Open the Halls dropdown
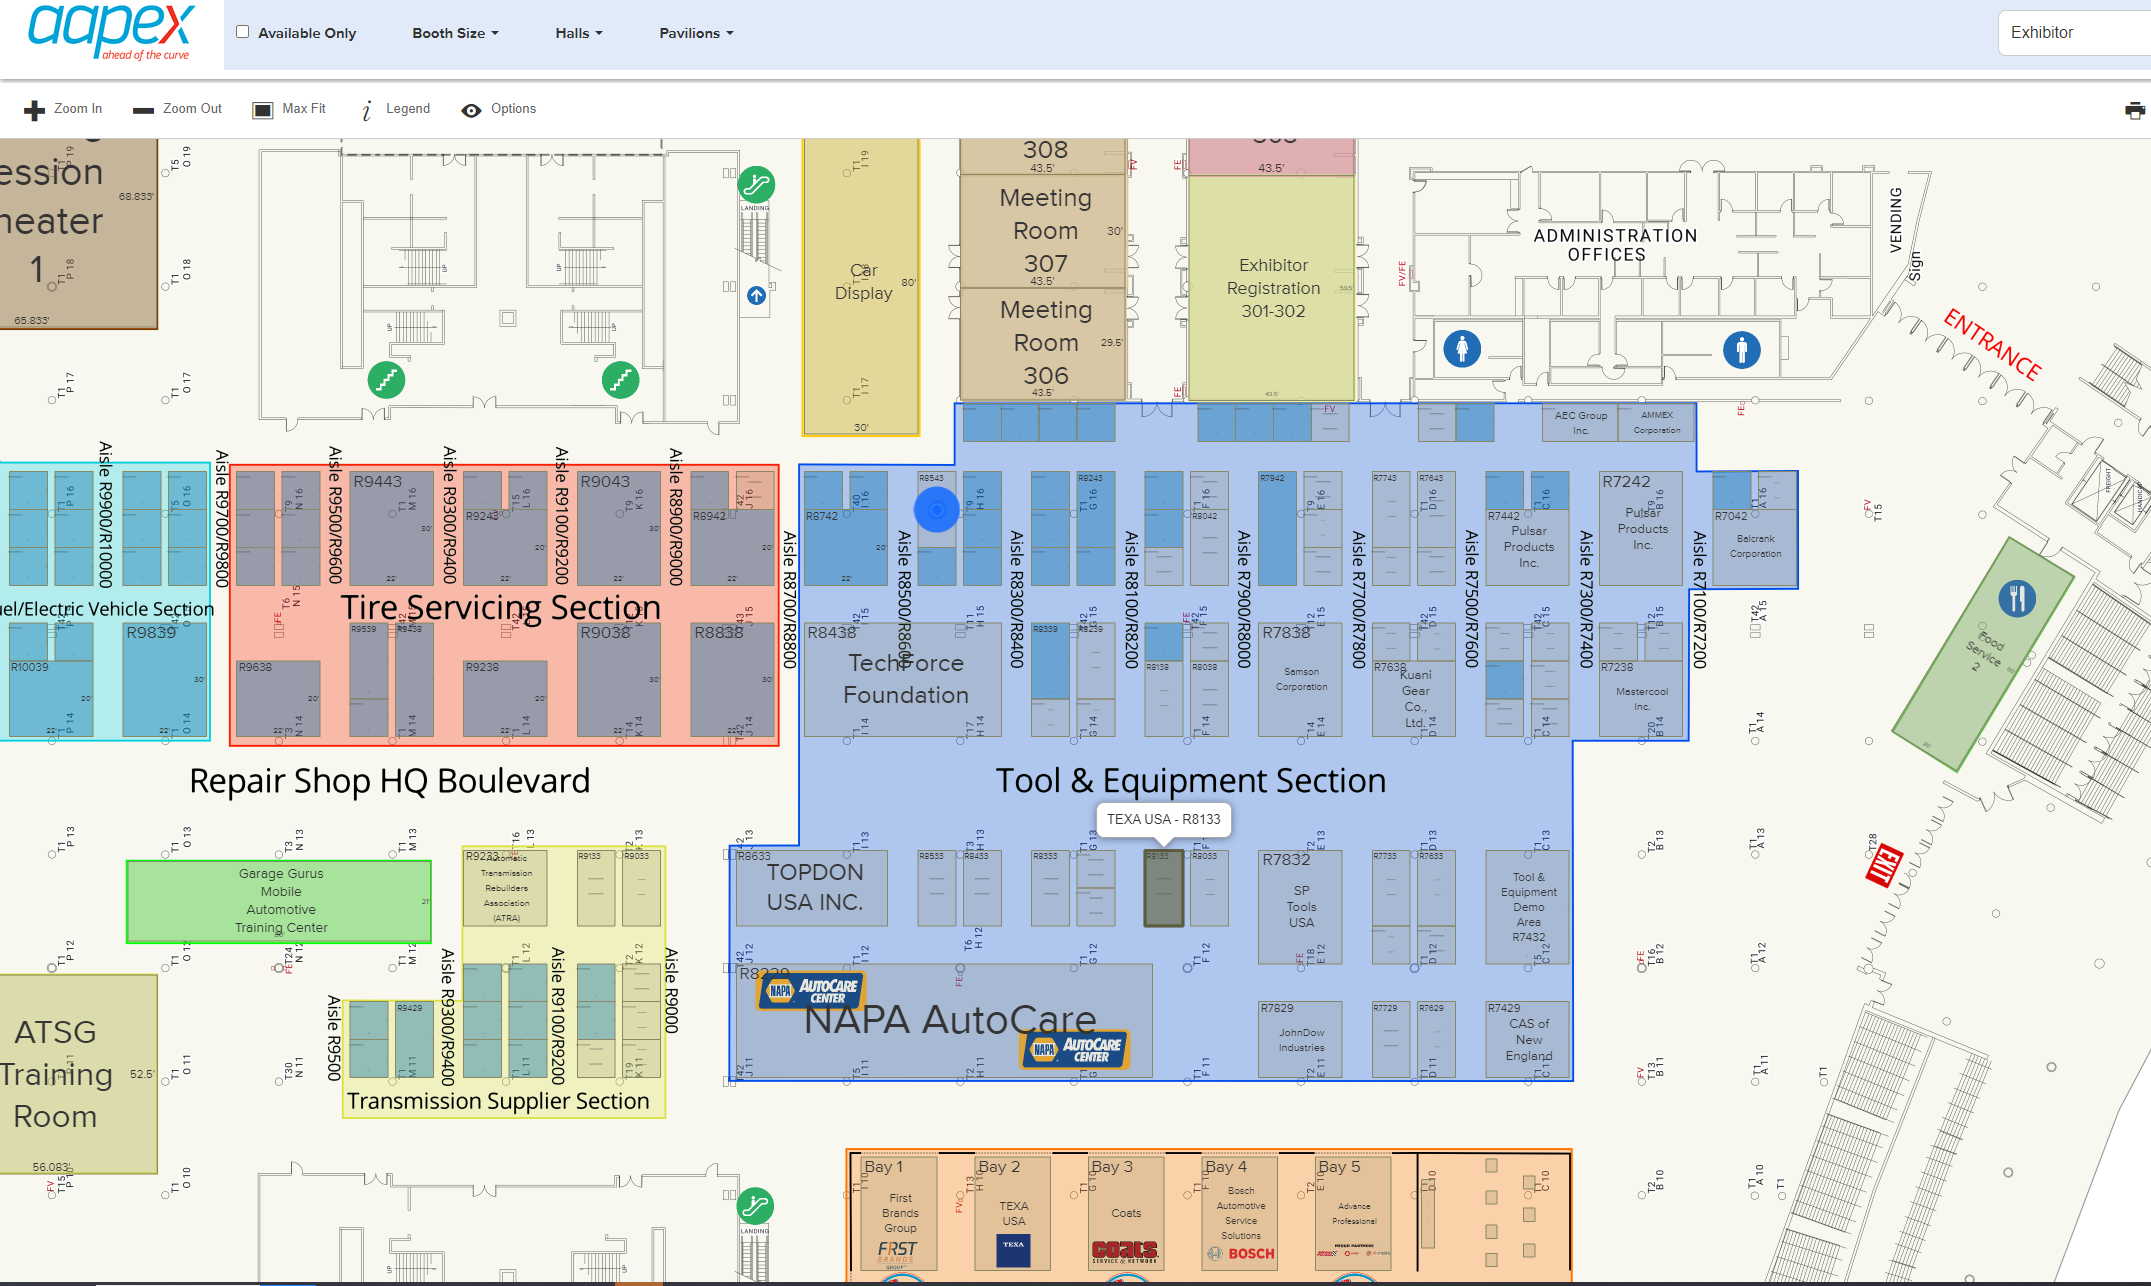This screenshot has width=2151, height=1286. 579,33
